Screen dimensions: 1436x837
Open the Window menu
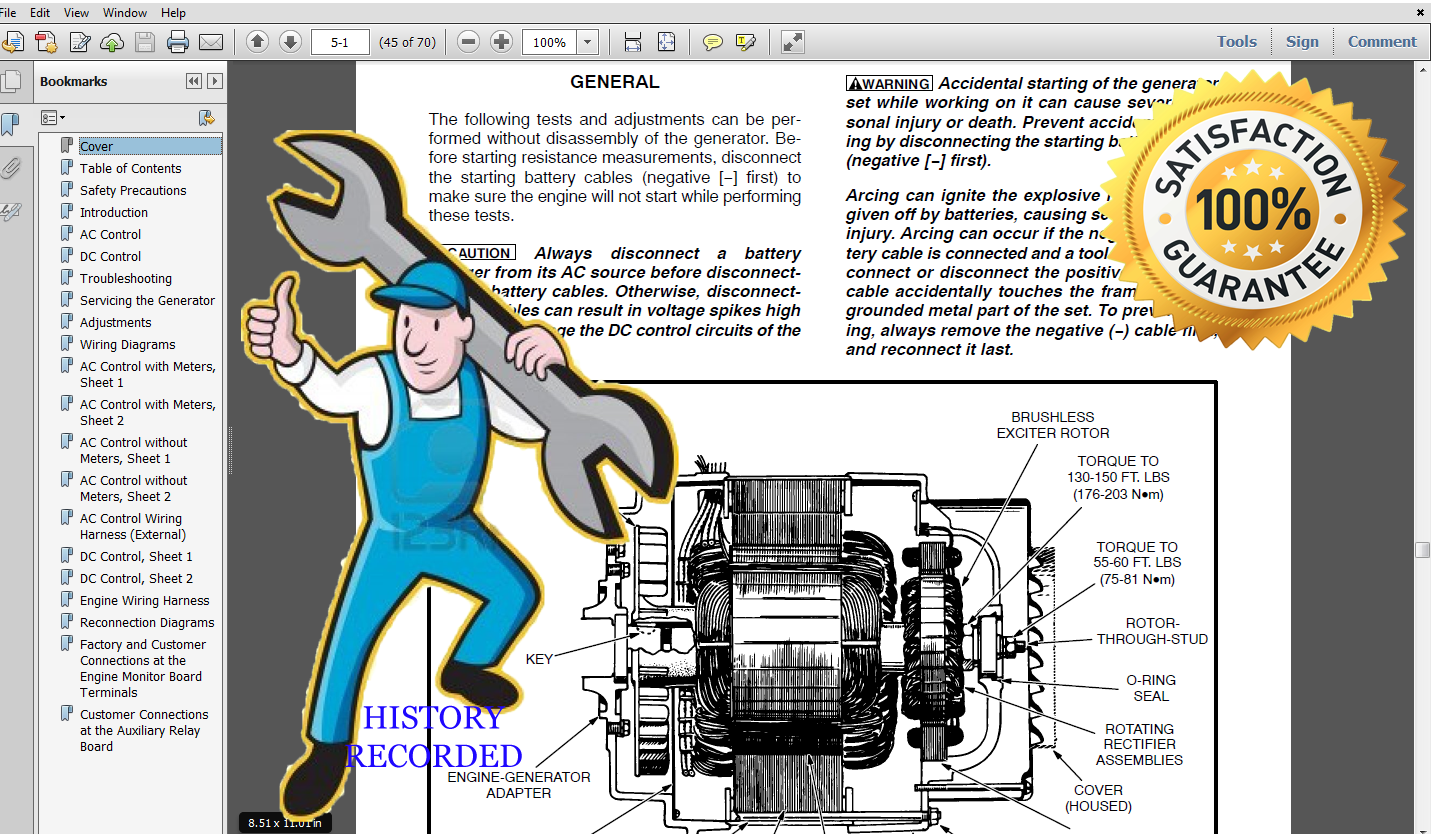pos(124,12)
